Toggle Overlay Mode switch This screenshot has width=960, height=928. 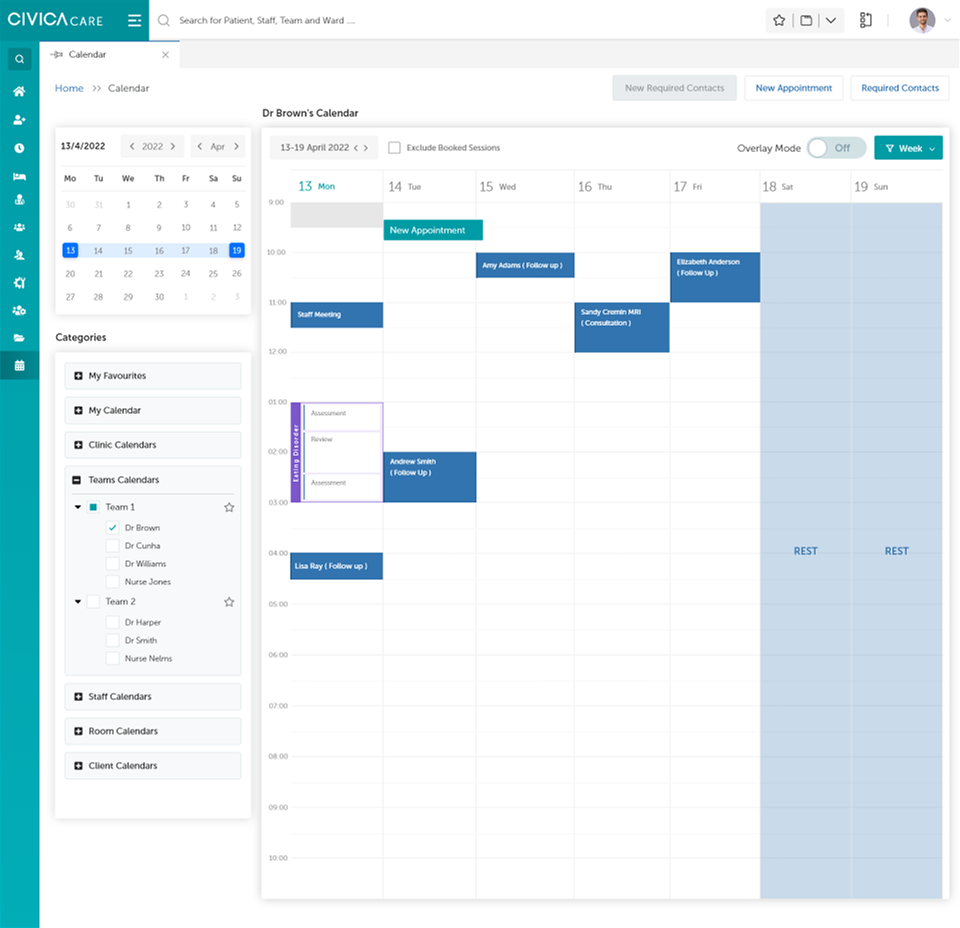(836, 148)
